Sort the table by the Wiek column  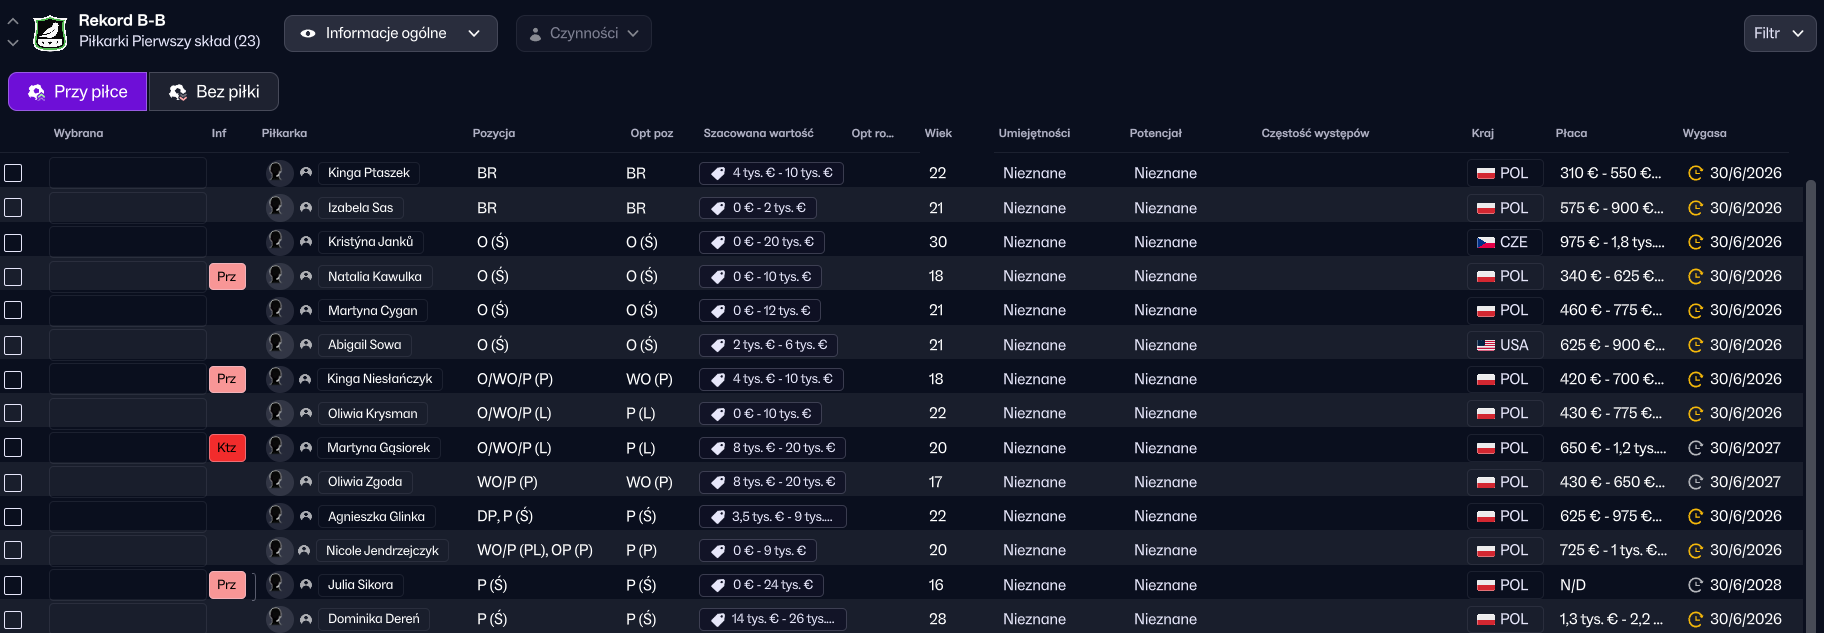pos(938,133)
